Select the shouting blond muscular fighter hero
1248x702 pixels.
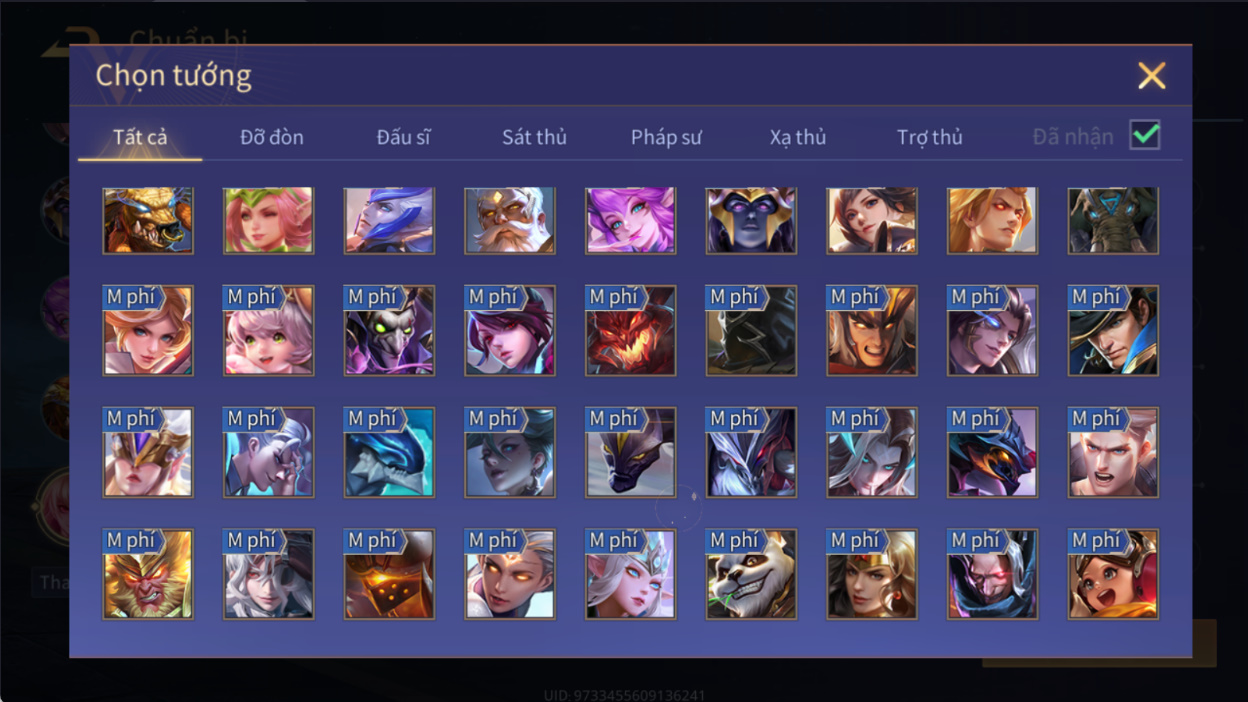(x=1113, y=452)
